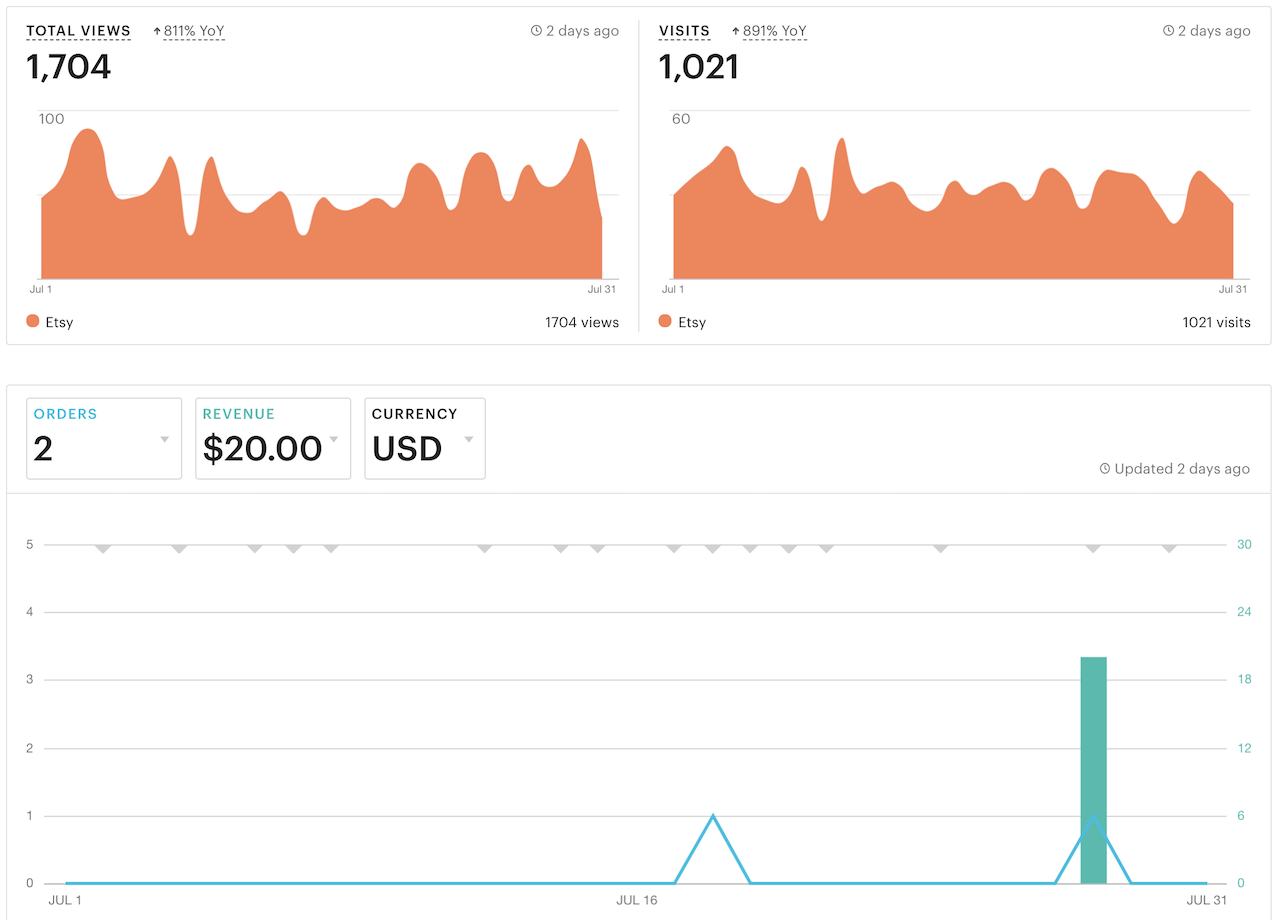This screenshot has height=920, width=1280.
Task: Click the up arrow beside 891% YoY
Action: pyautogui.click(x=736, y=31)
